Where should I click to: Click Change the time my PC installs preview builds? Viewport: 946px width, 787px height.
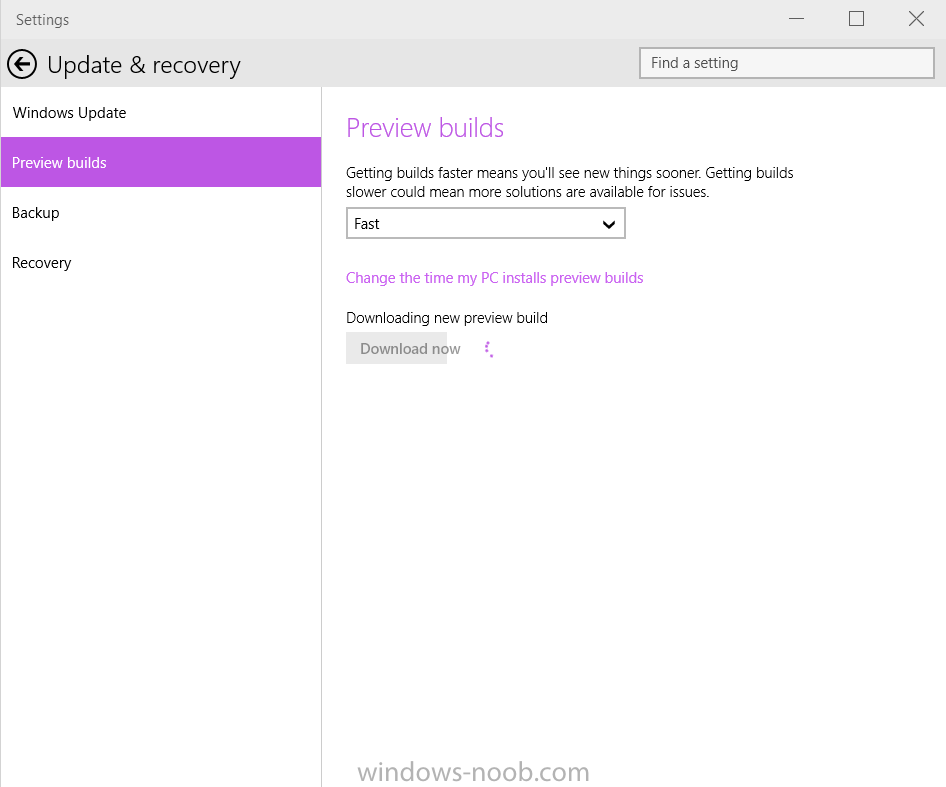(x=494, y=278)
